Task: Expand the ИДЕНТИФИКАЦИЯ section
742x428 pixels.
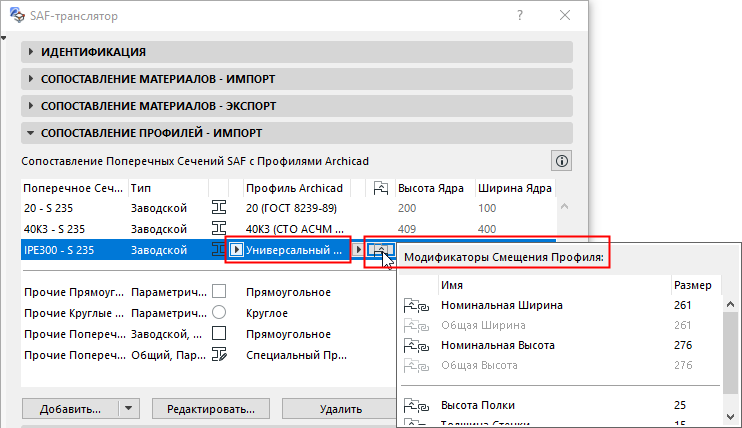Action: click(297, 52)
